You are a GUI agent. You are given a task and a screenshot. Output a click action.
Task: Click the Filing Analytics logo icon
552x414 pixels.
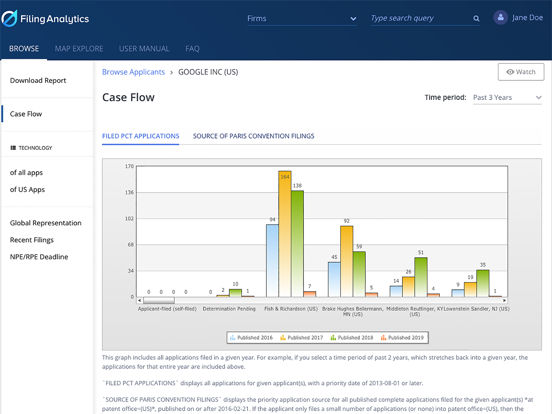point(9,18)
